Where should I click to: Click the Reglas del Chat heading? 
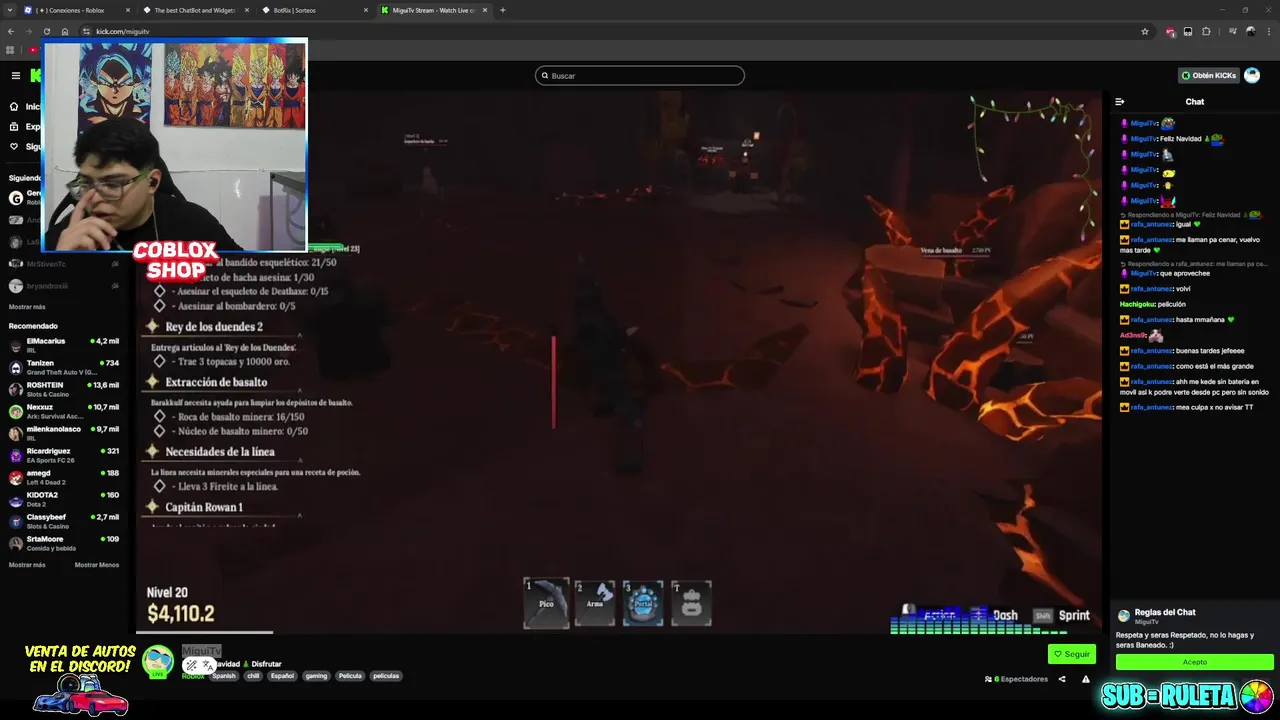(1166, 612)
